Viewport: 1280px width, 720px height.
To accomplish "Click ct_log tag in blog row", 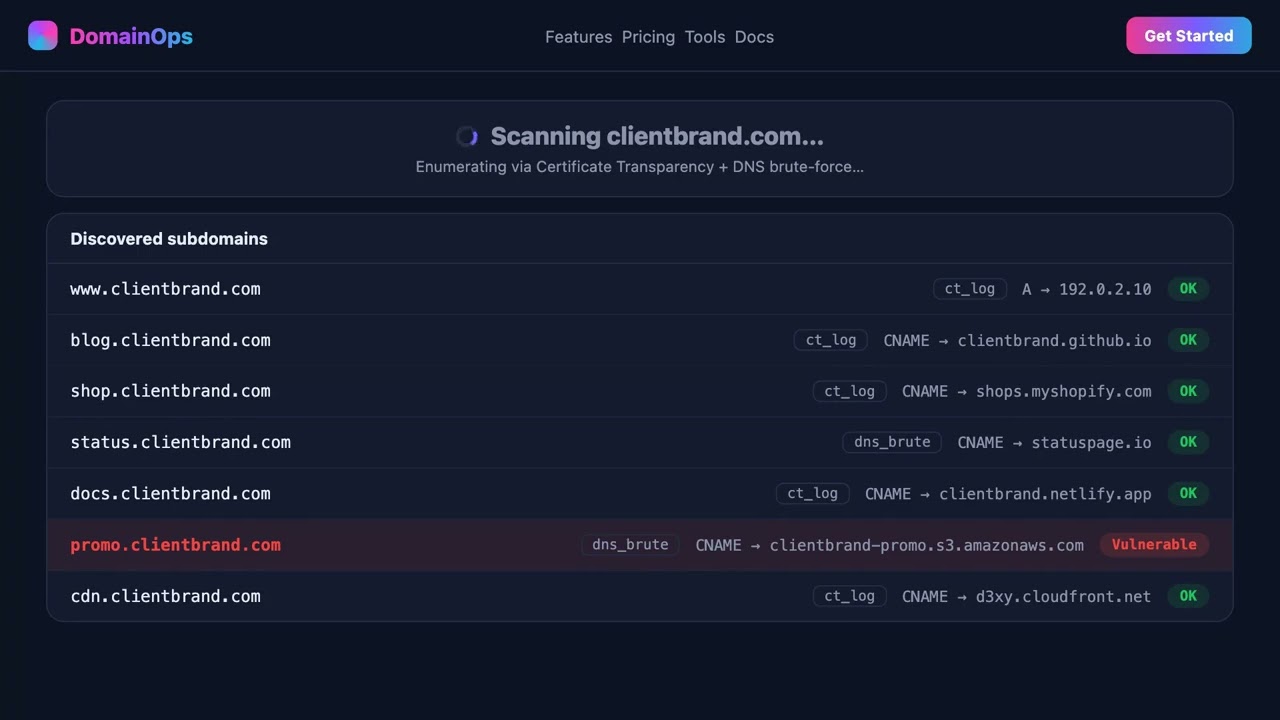I will pyautogui.click(x=831, y=340).
